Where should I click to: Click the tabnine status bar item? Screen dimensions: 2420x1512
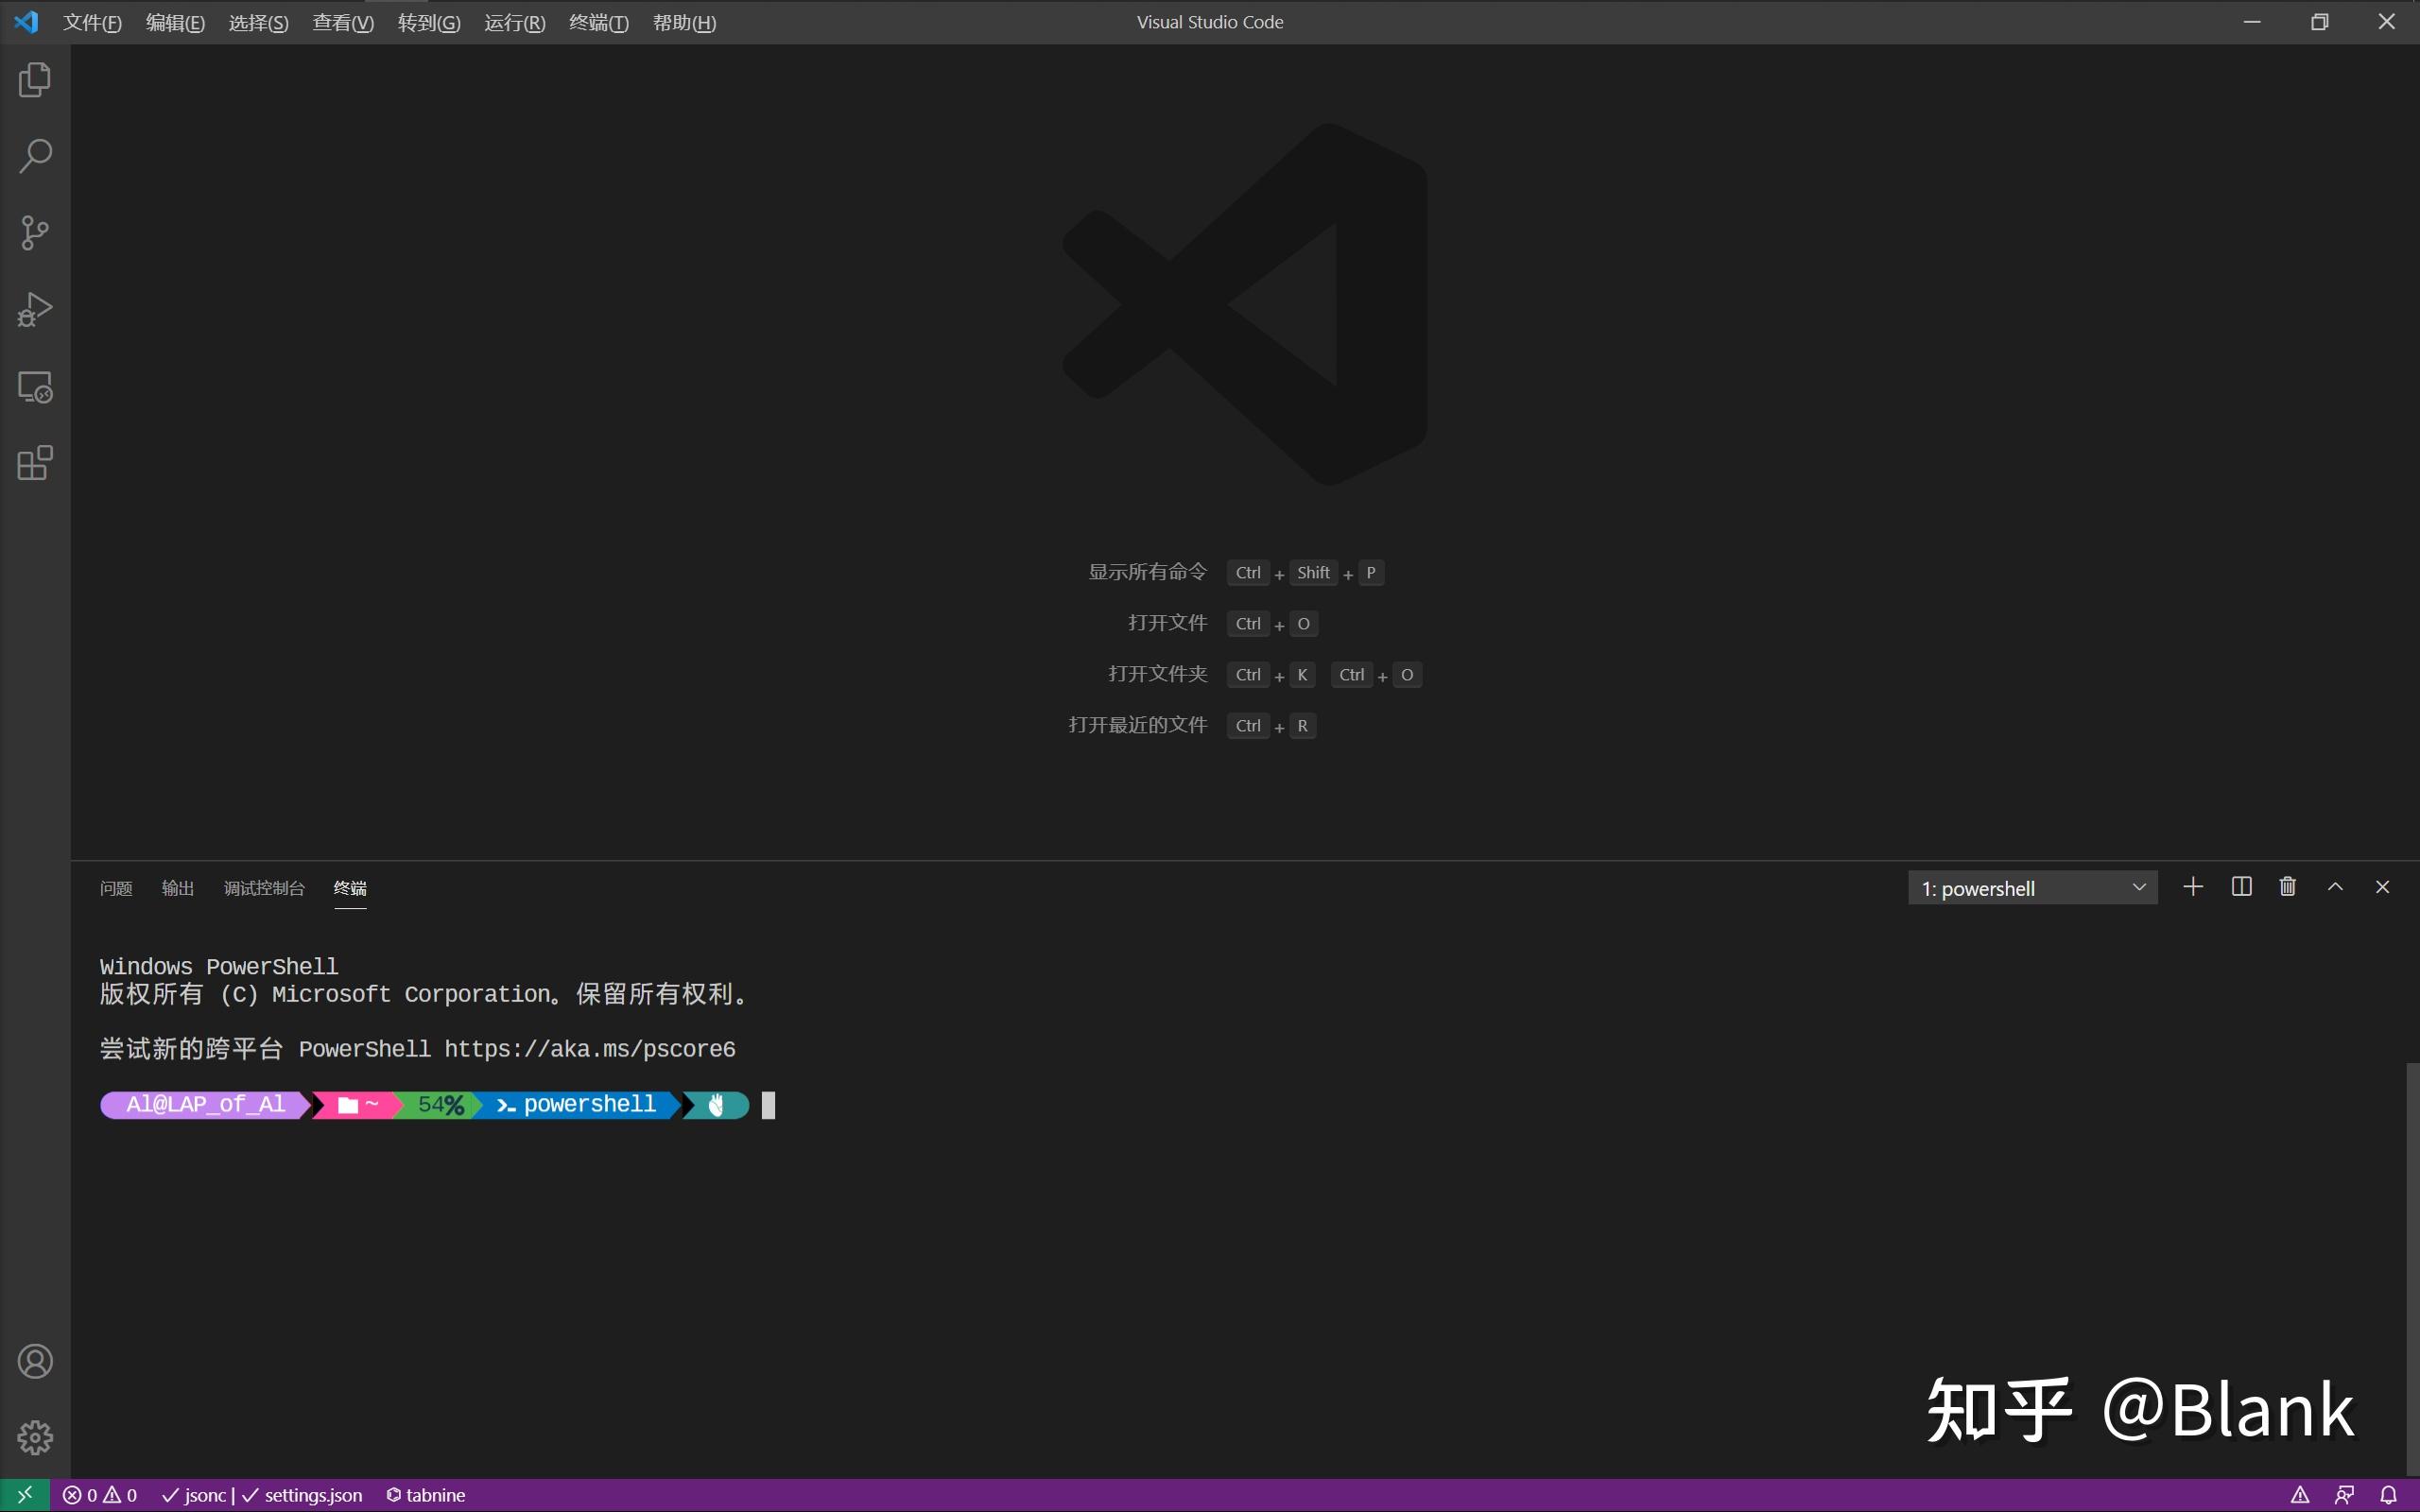[426, 1495]
